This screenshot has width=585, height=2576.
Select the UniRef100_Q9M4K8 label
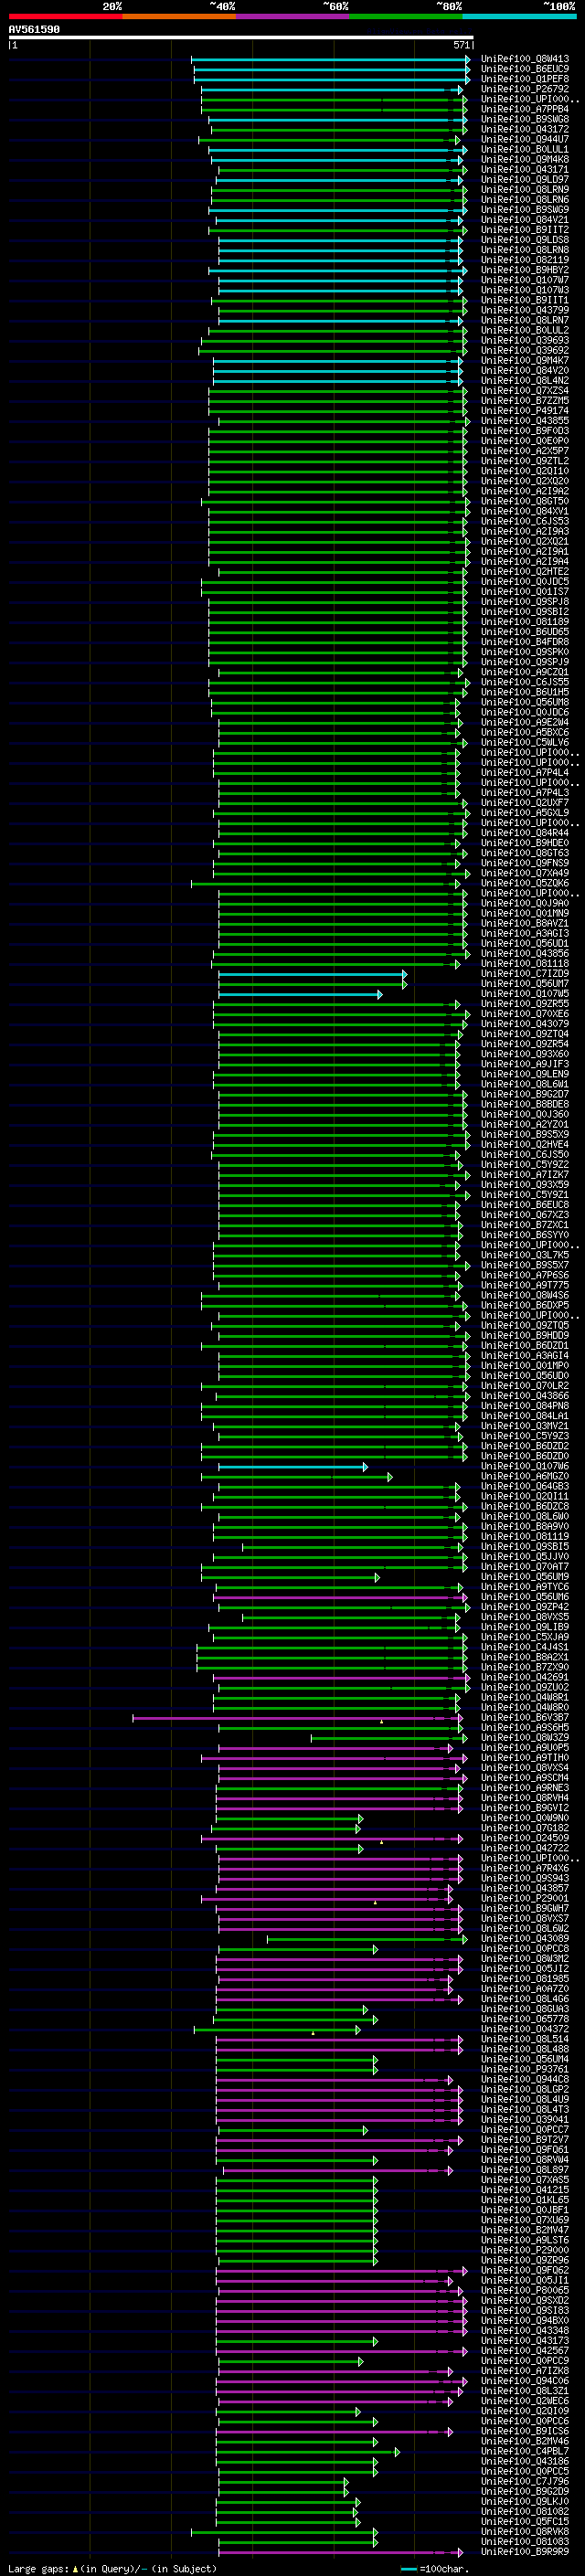coord(524,159)
